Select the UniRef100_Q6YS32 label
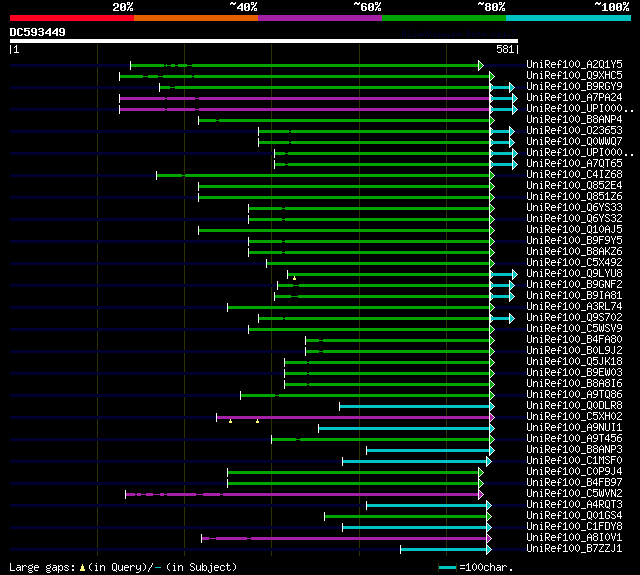 tap(574, 219)
